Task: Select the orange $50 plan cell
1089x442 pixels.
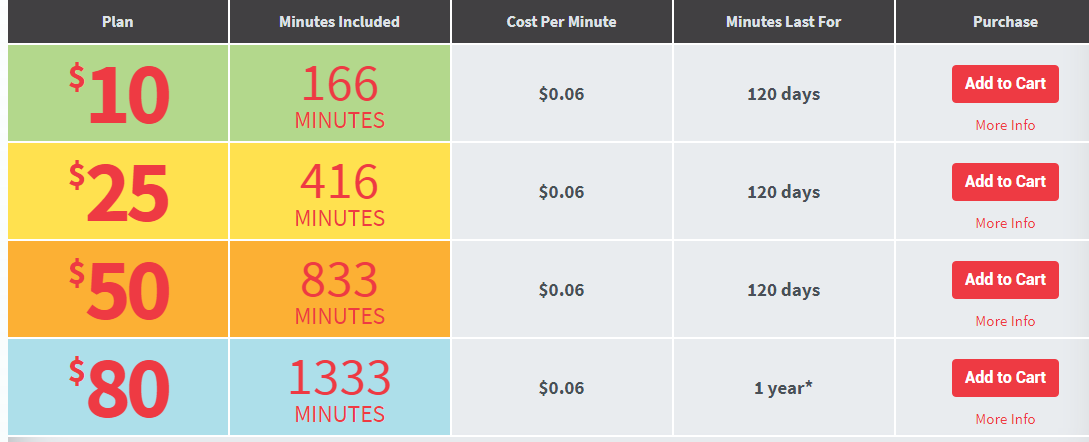Action: click(x=118, y=290)
